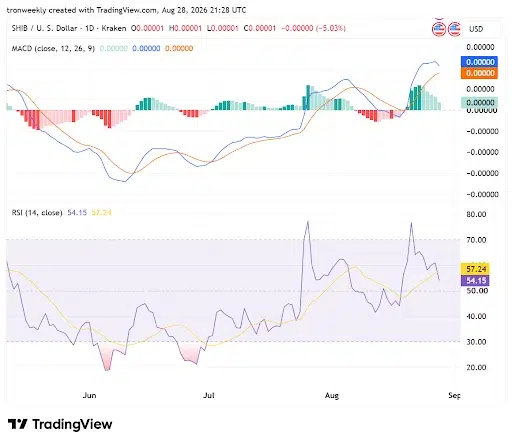512x444 pixels.
Task: Click the green MACD histogram legend value
Action: click(114, 49)
